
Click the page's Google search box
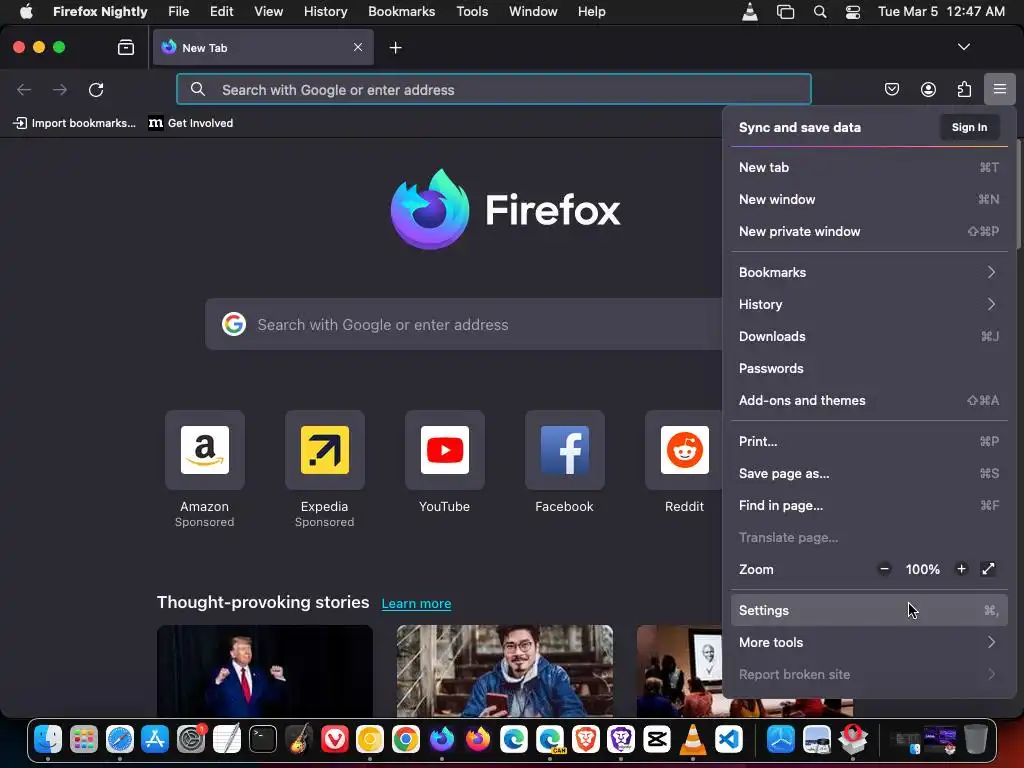pos(464,325)
